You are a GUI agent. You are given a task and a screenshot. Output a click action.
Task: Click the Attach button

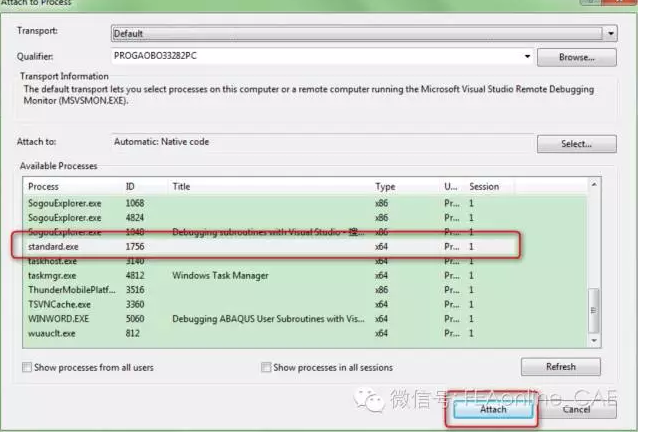coord(493,409)
